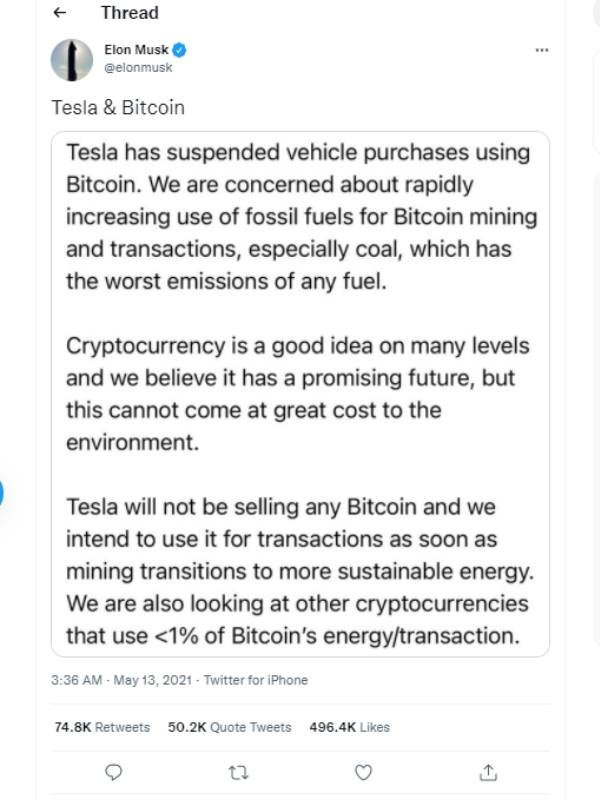Retweet using the arrows icon
Image resolution: width=600 pixels, height=800 pixels.
[x=238, y=771]
